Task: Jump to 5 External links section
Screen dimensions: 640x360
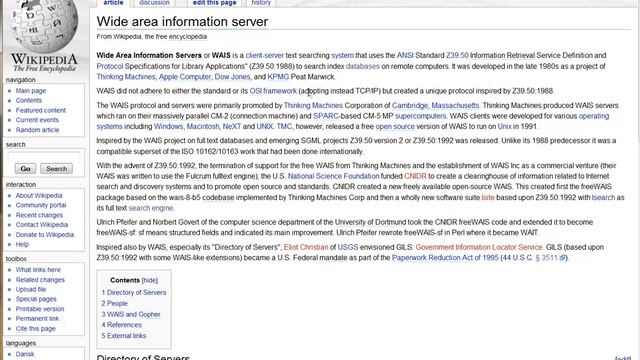Action: [124, 336]
